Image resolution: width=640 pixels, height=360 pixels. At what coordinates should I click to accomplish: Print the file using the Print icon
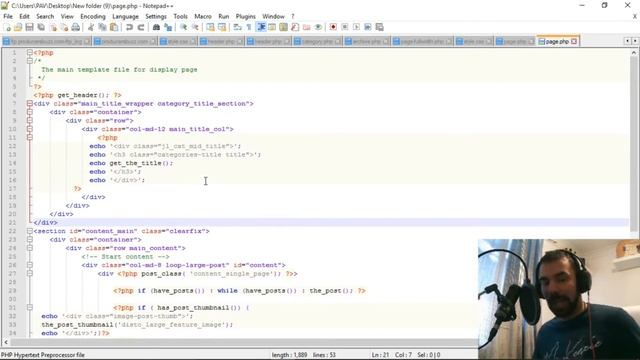76,27
